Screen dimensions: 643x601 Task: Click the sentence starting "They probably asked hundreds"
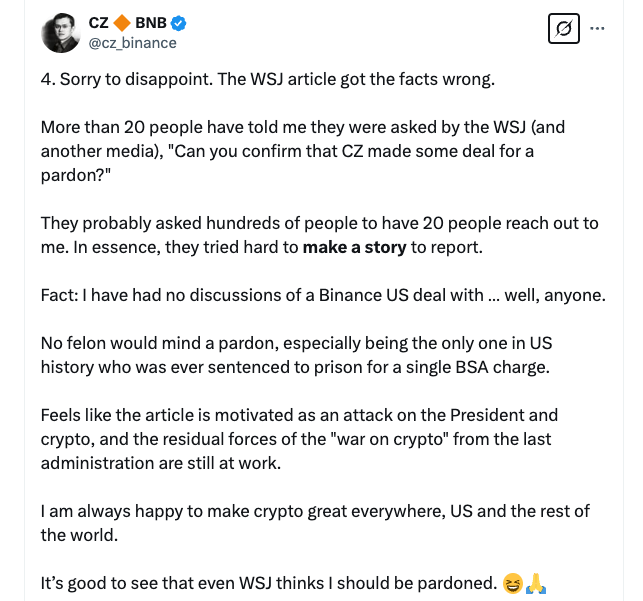(x=318, y=222)
